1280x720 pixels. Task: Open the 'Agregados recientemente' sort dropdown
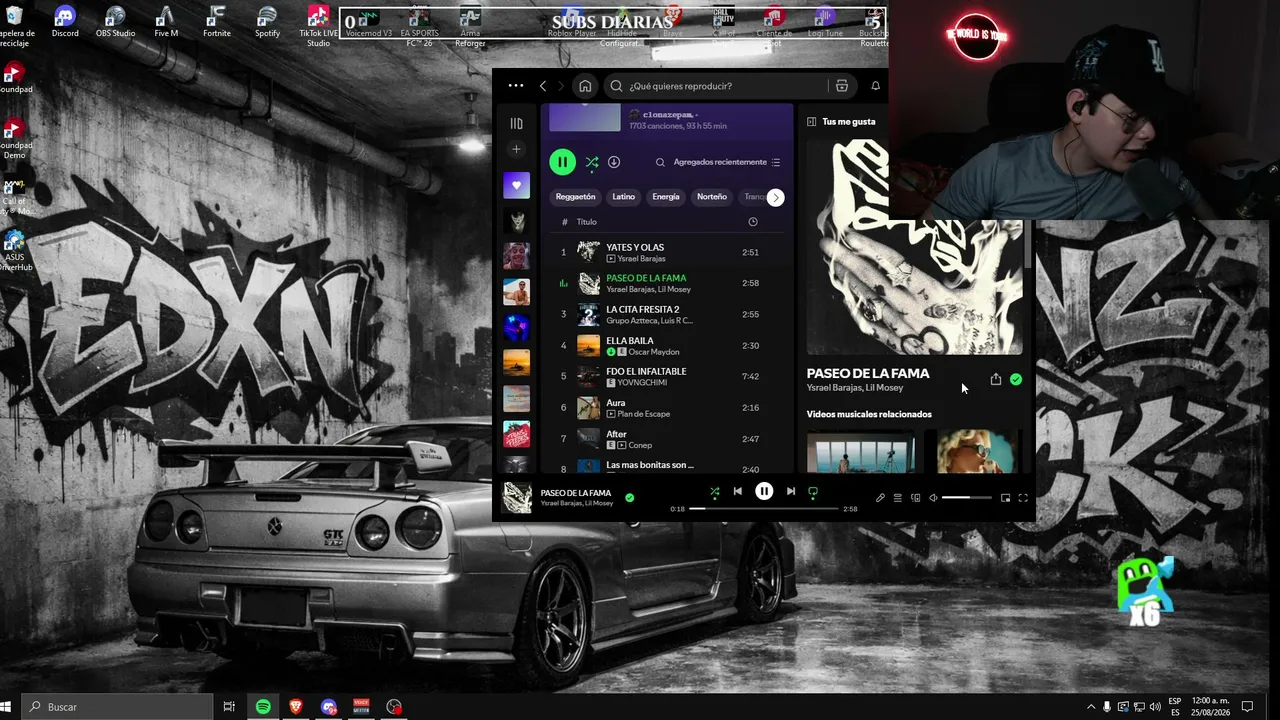coord(727,162)
